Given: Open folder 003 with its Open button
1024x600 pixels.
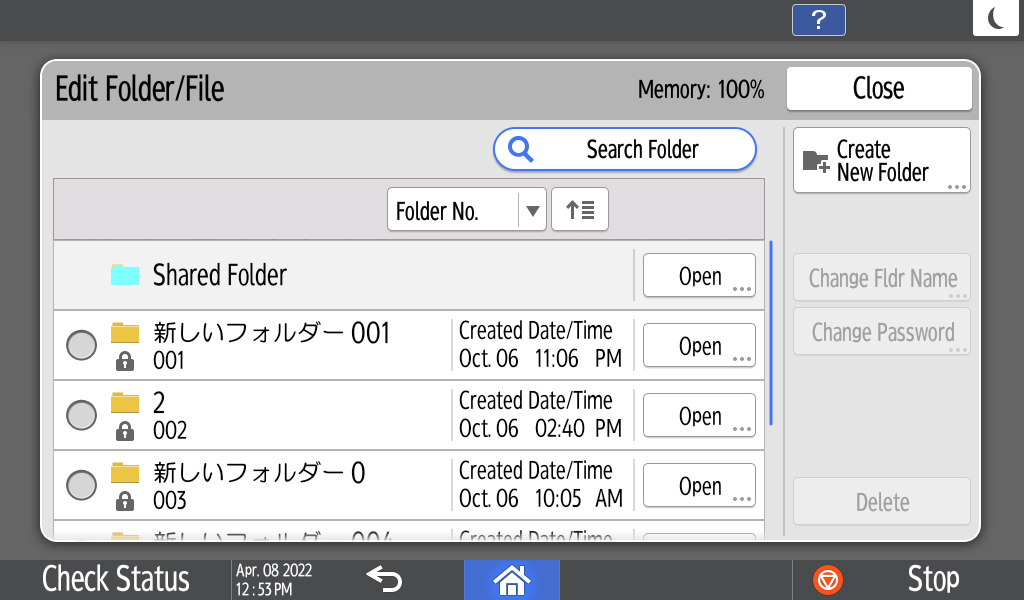Looking at the screenshot, I should 699,486.
